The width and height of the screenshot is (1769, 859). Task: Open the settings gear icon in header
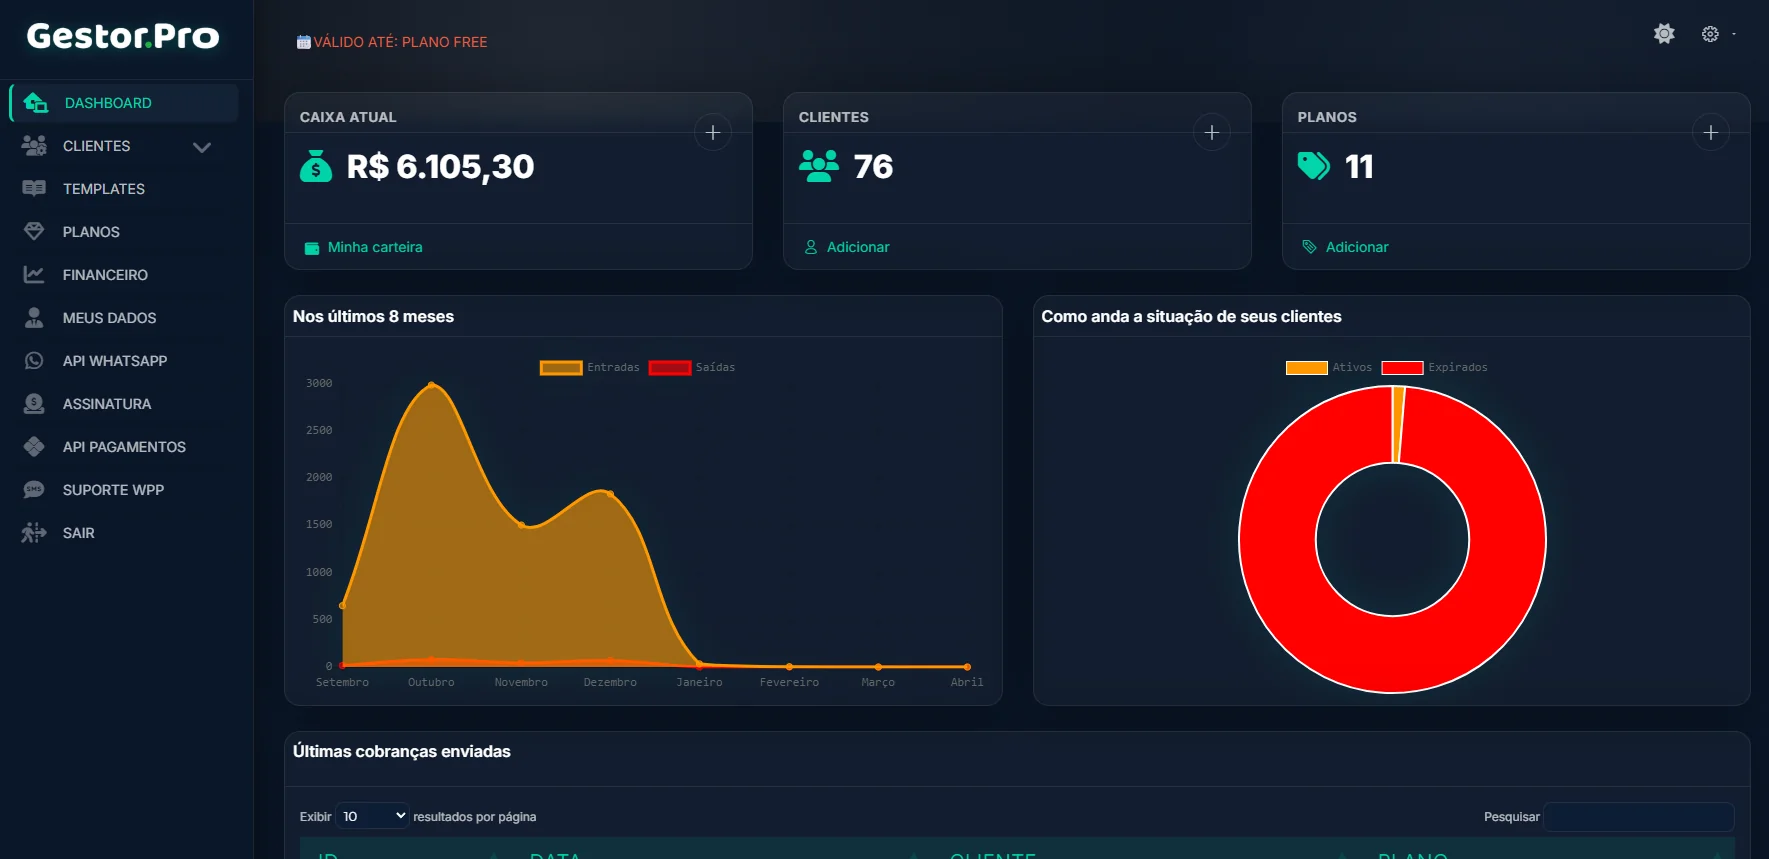click(1710, 34)
